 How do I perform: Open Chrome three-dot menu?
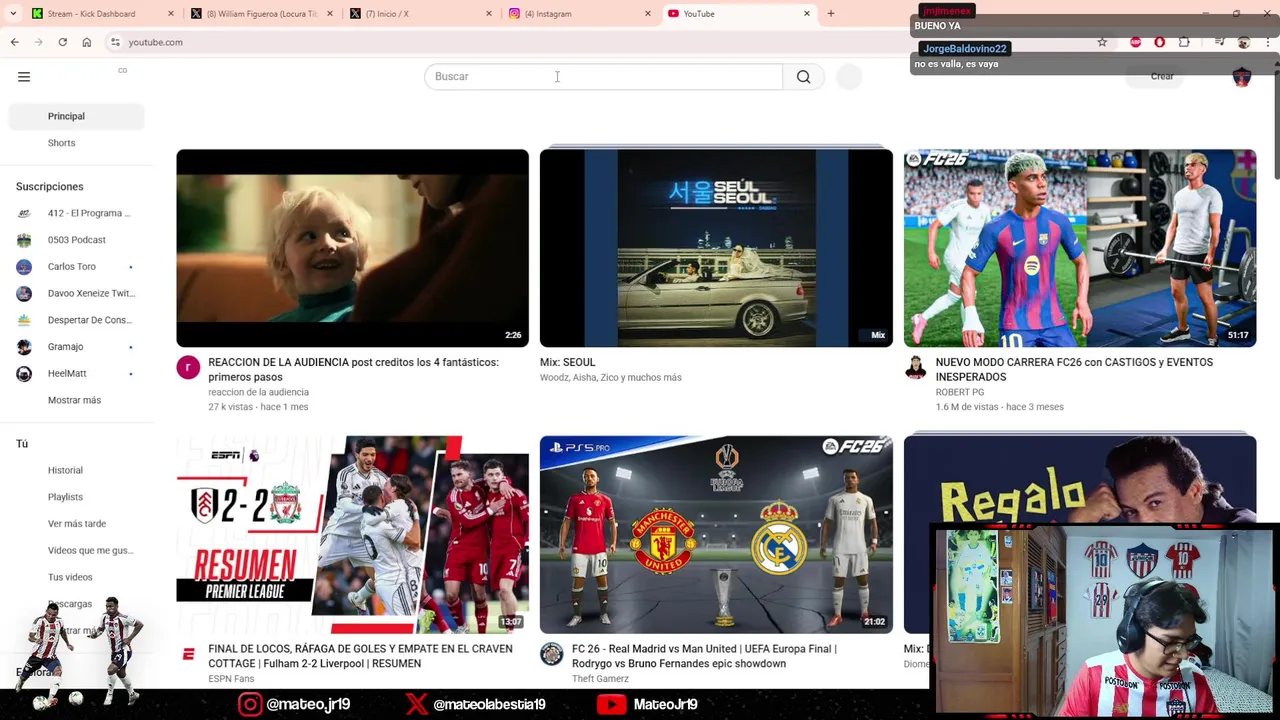point(1268,42)
